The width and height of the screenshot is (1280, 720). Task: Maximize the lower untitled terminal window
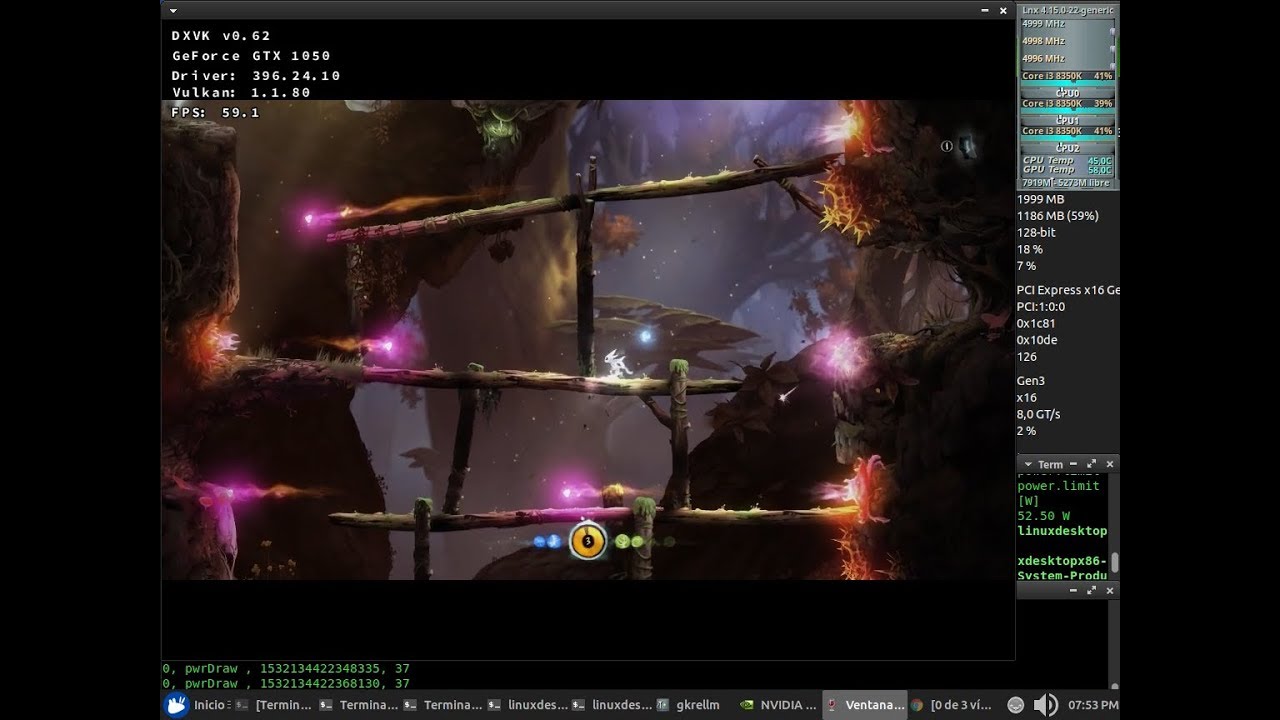coord(1092,591)
